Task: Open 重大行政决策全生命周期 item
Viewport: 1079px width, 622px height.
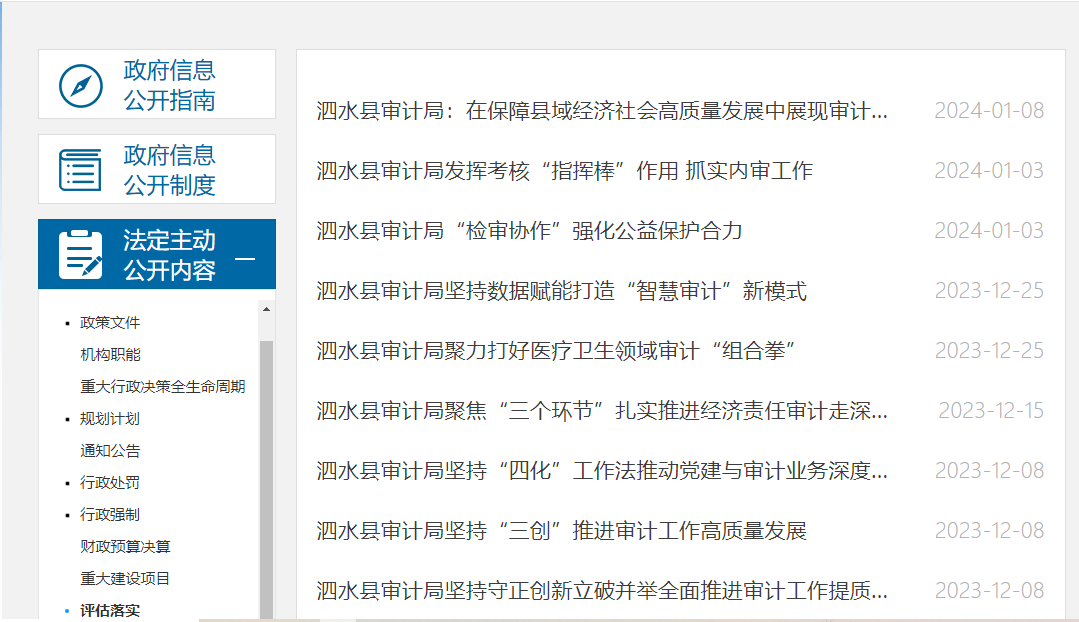Action: pos(162,387)
